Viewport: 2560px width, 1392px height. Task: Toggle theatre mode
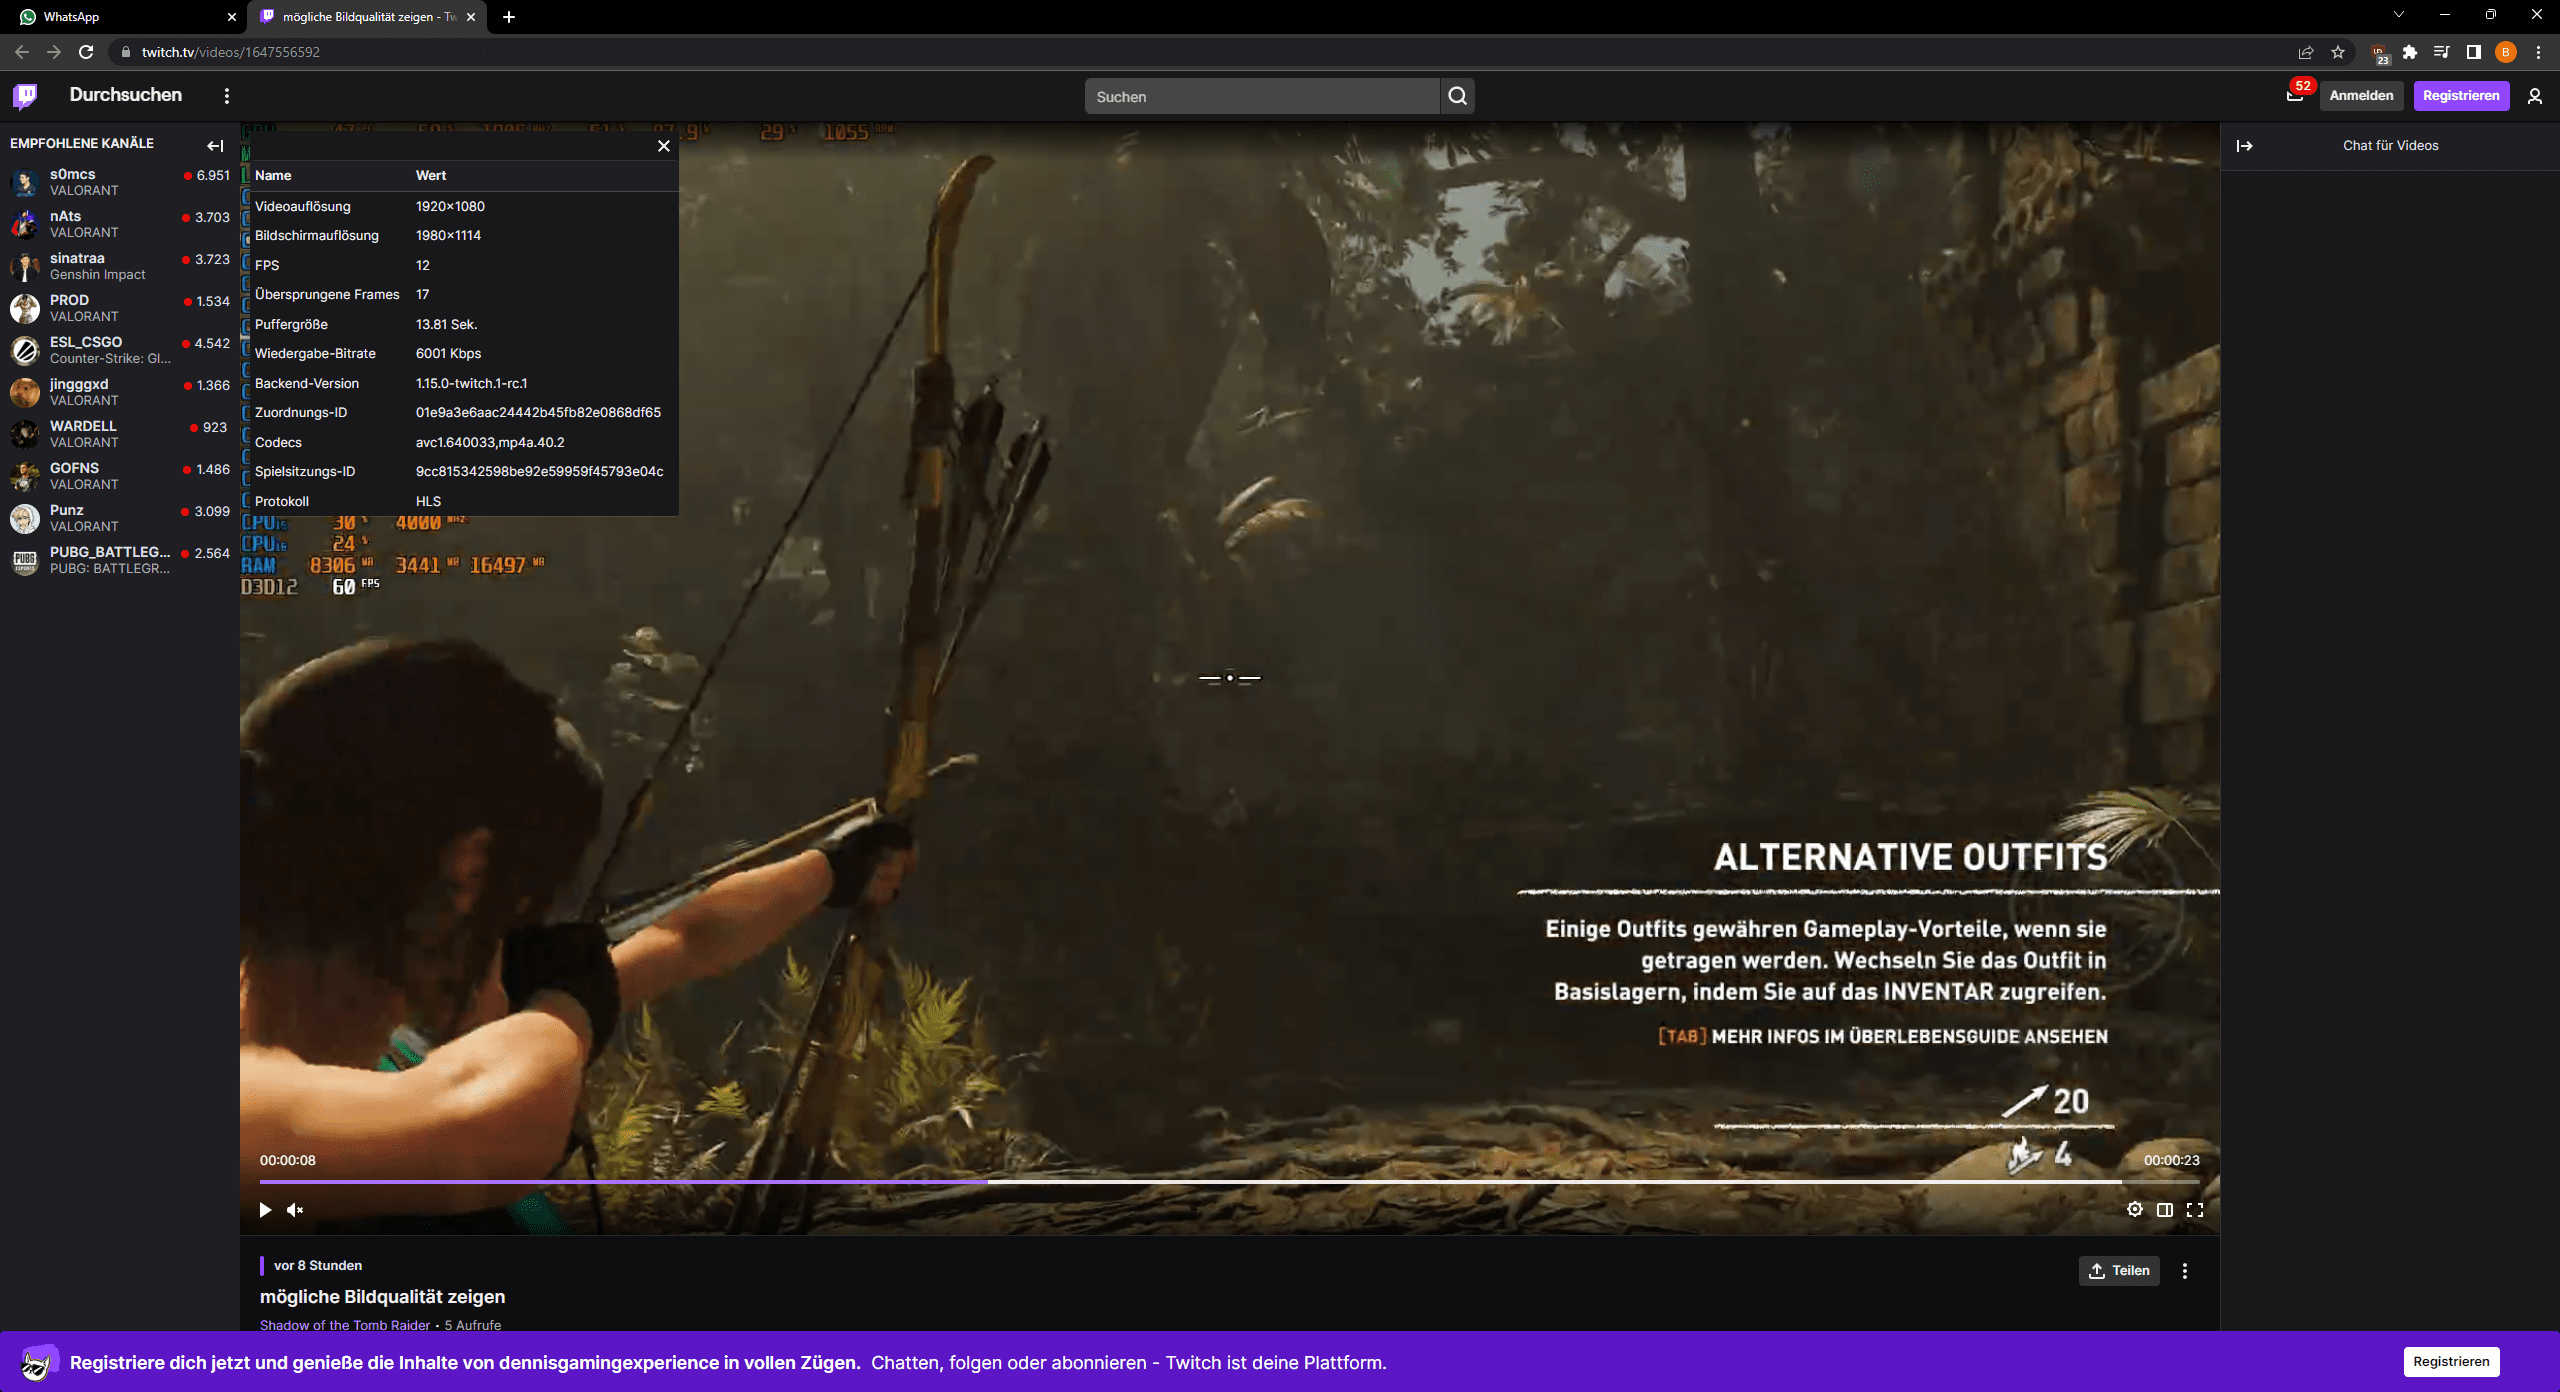click(2165, 1210)
